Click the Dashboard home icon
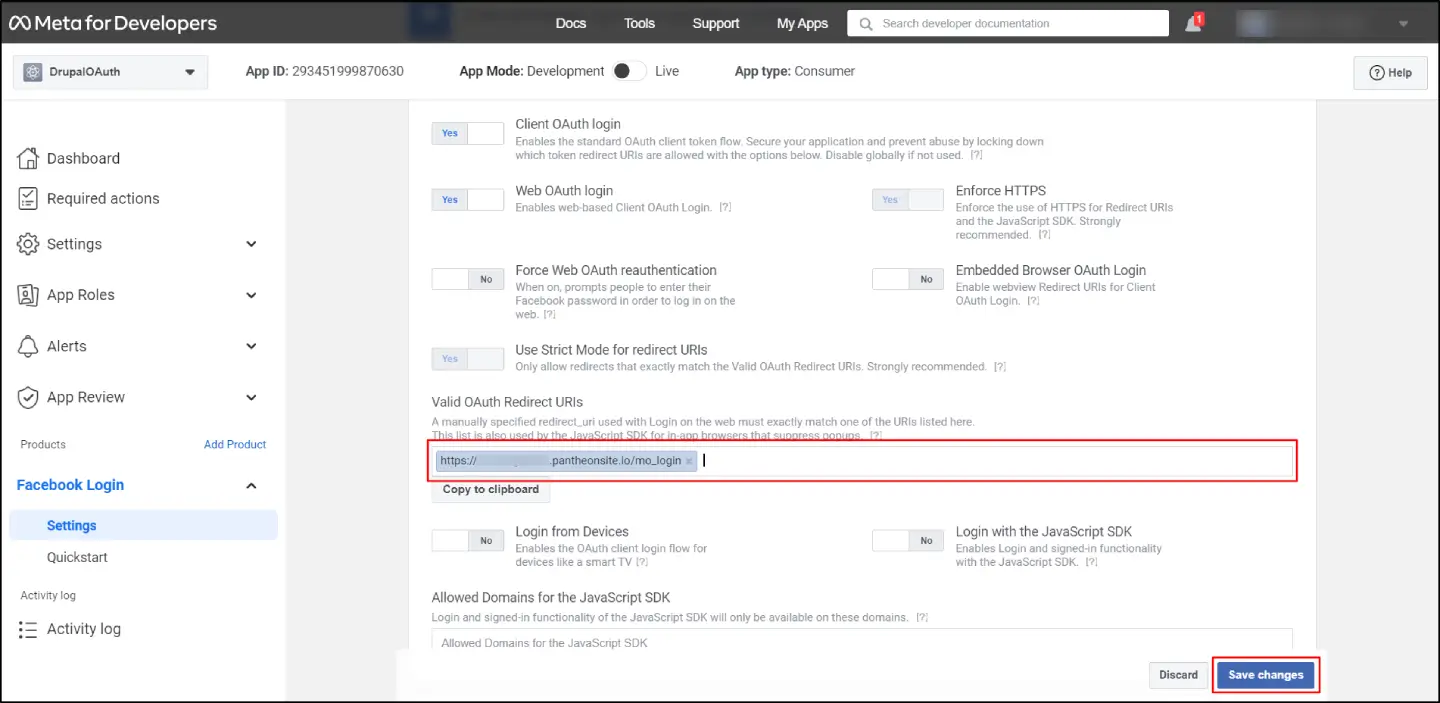Image resolution: width=1440 pixels, height=703 pixels. [28, 158]
